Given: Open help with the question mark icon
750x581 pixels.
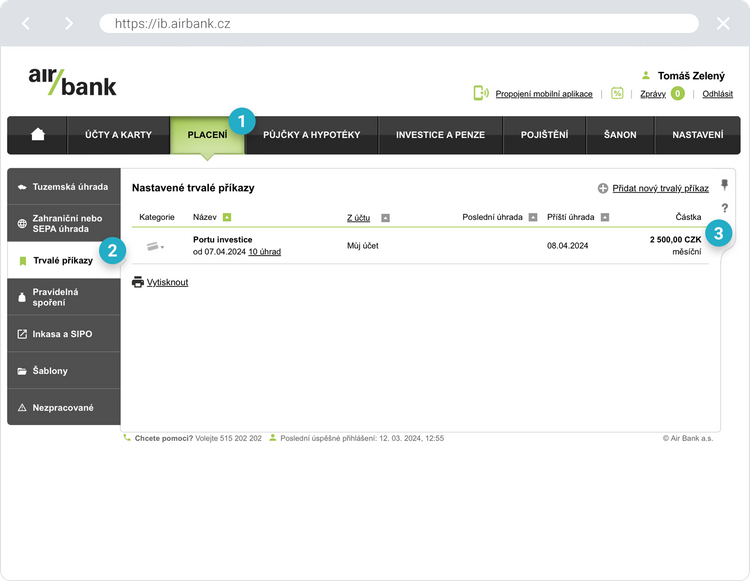Looking at the screenshot, I should click(724, 208).
